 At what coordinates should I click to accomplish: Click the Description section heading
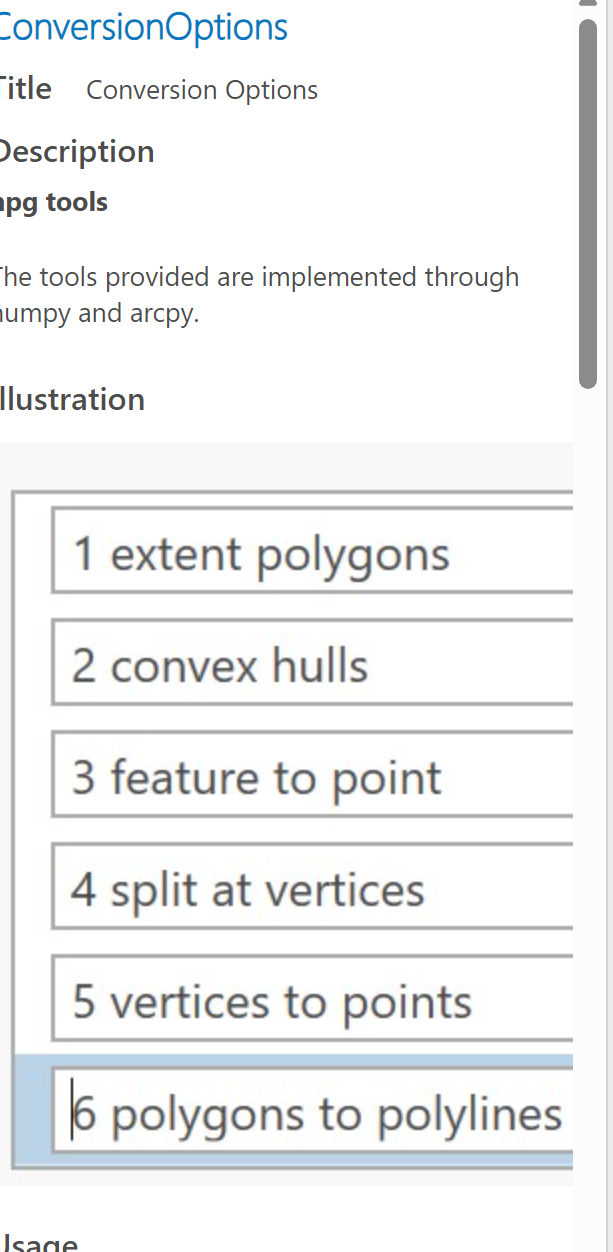click(75, 151)
